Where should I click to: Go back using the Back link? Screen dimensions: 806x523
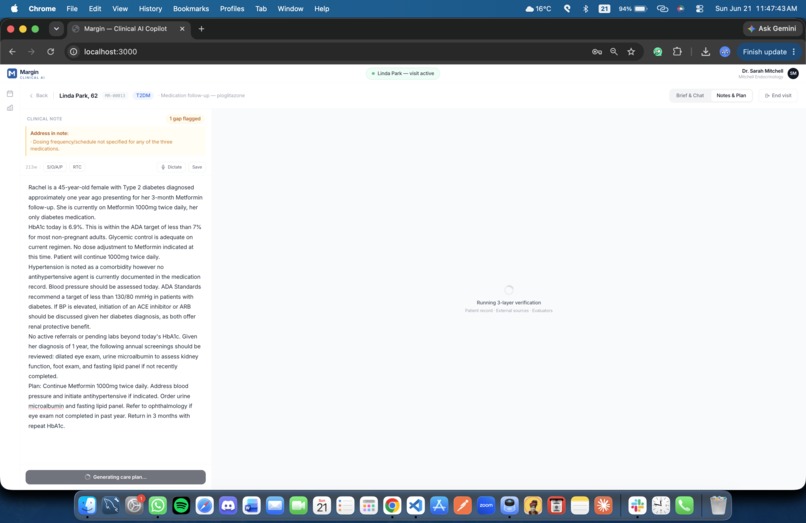(39, 96)
